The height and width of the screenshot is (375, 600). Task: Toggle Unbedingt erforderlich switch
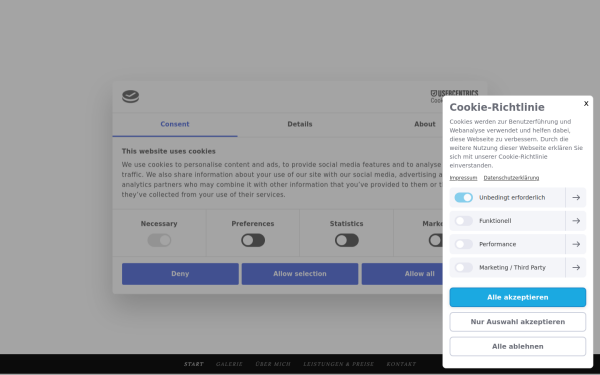[463, 197]
